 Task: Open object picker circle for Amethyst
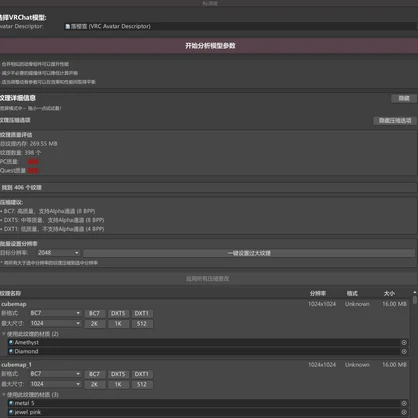coord(404,342)
